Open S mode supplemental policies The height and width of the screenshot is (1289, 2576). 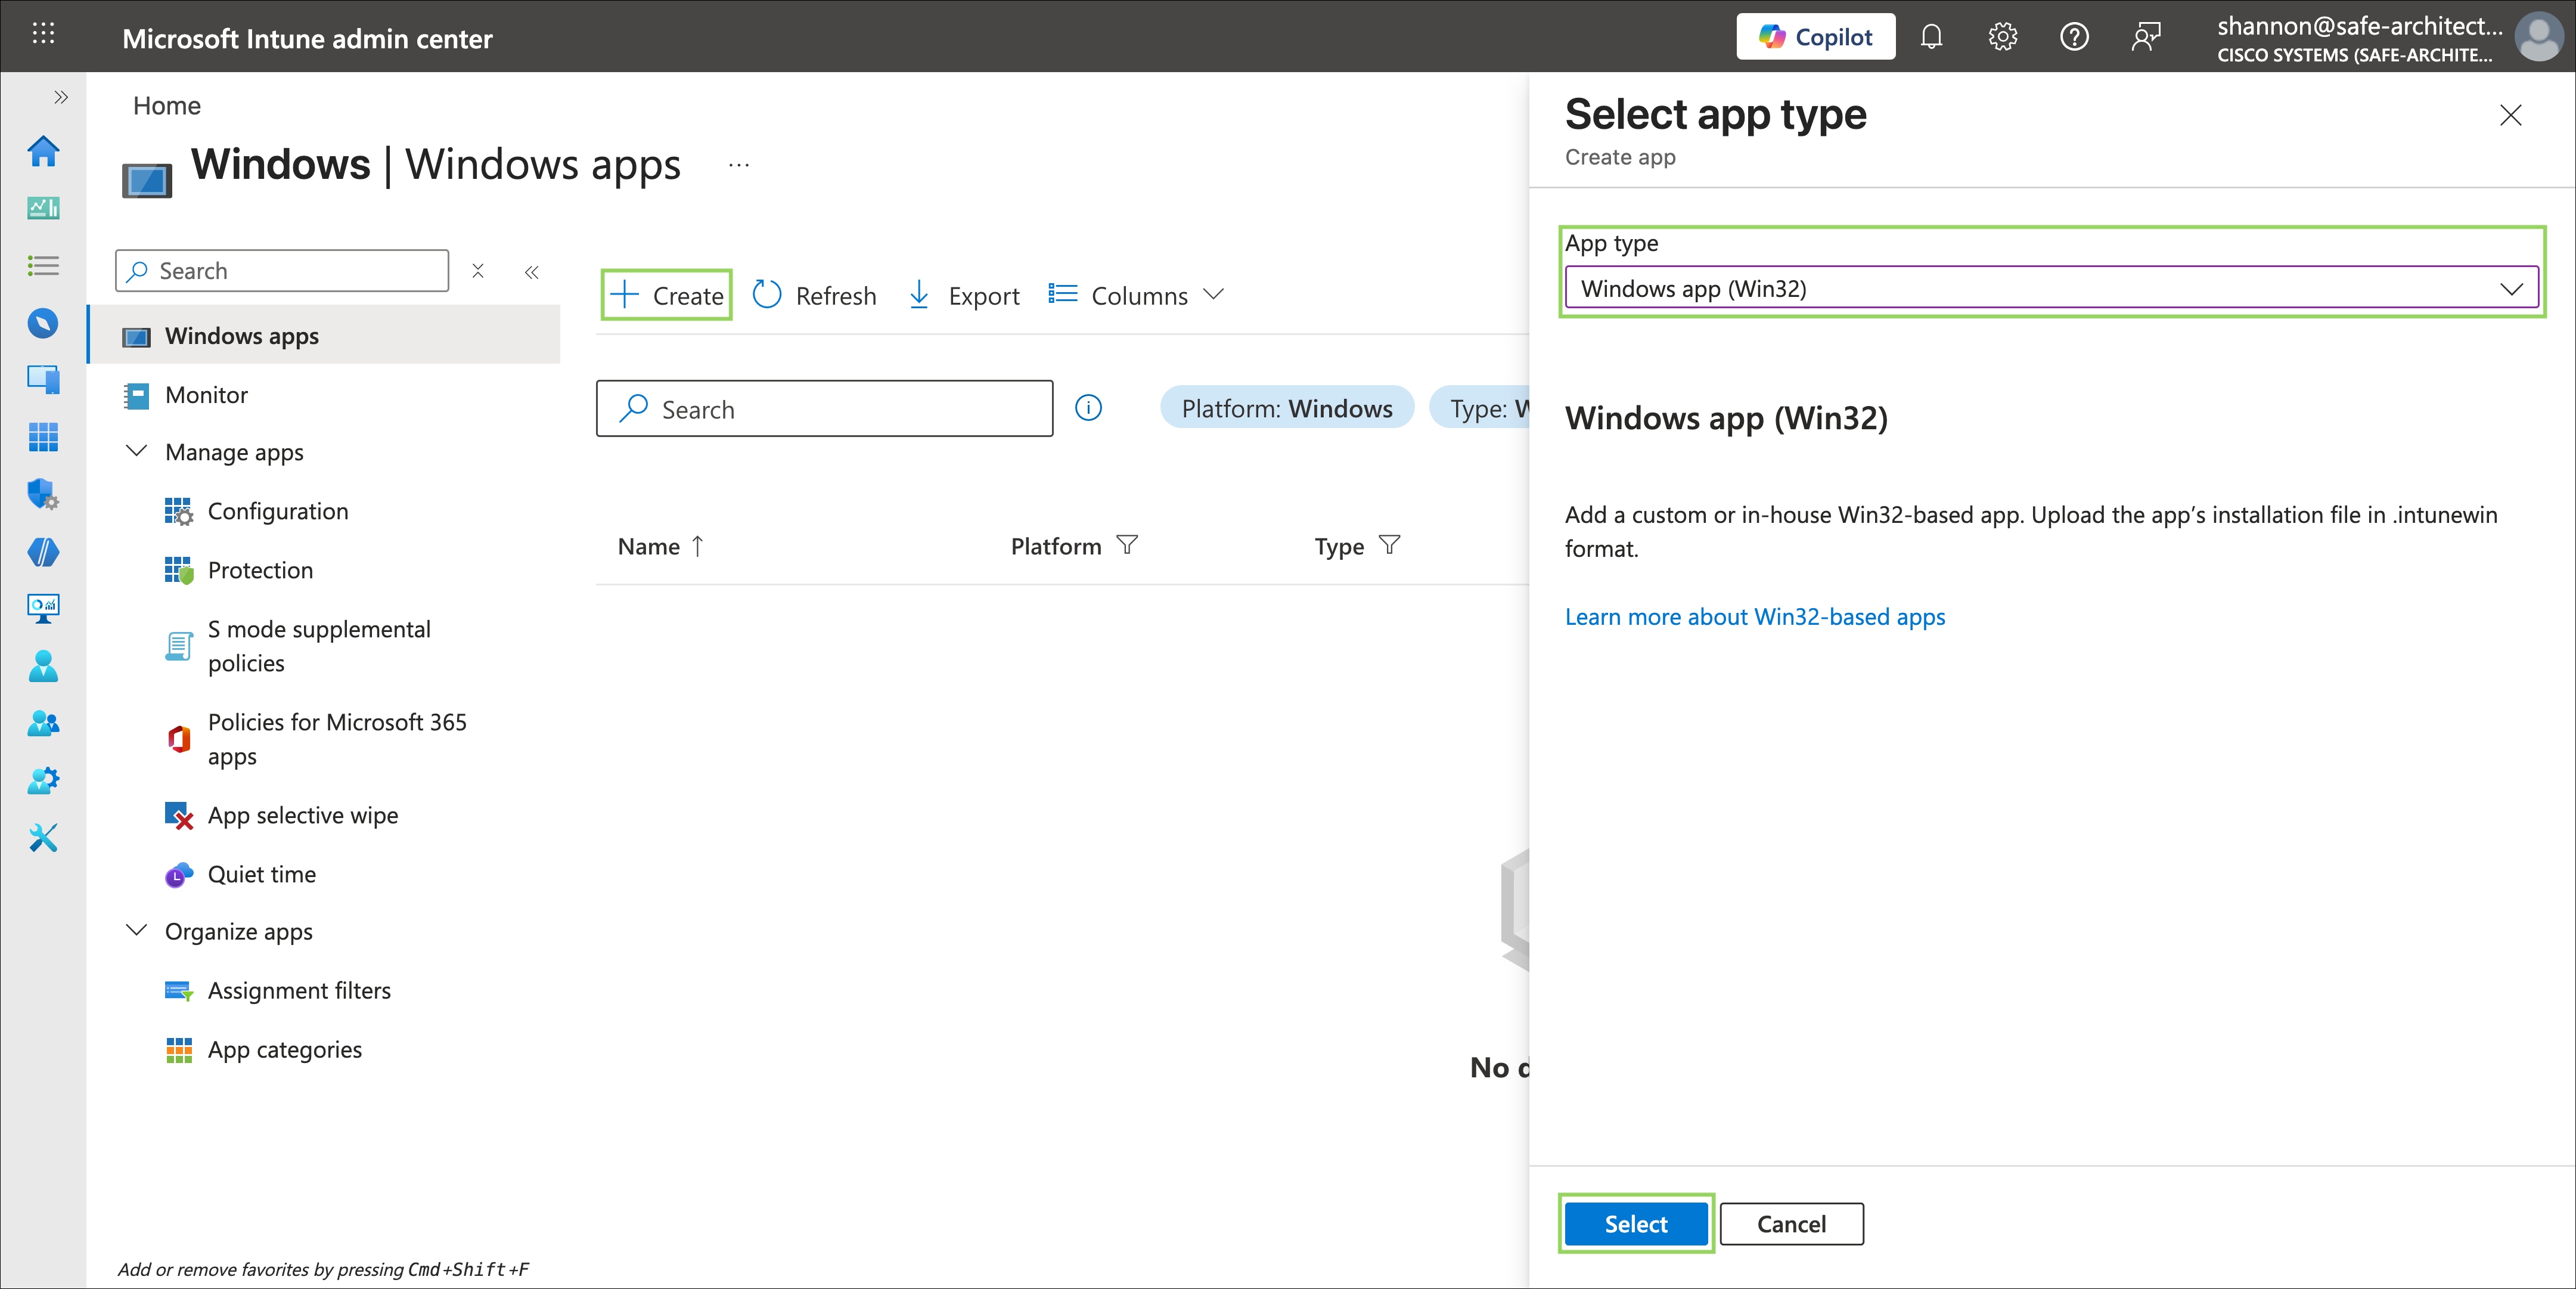tap(319, 646)
